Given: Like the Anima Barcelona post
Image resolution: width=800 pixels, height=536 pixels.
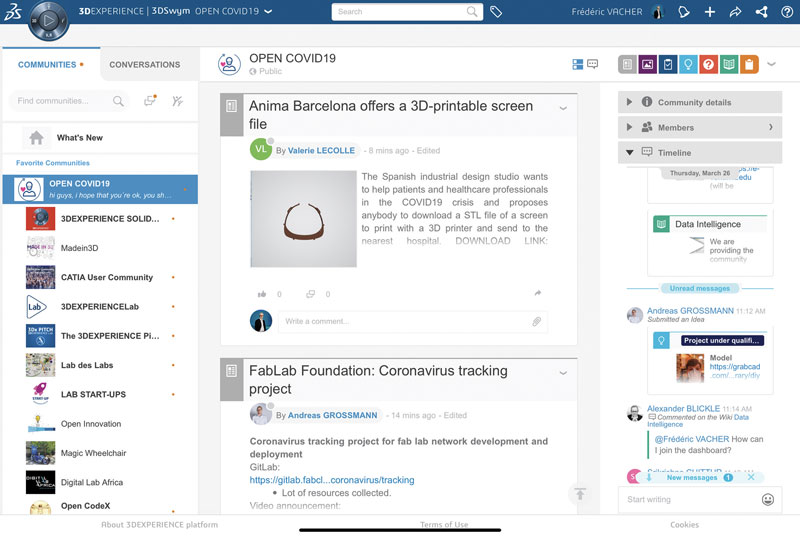Looking at the screenshot, I should 262,294.
